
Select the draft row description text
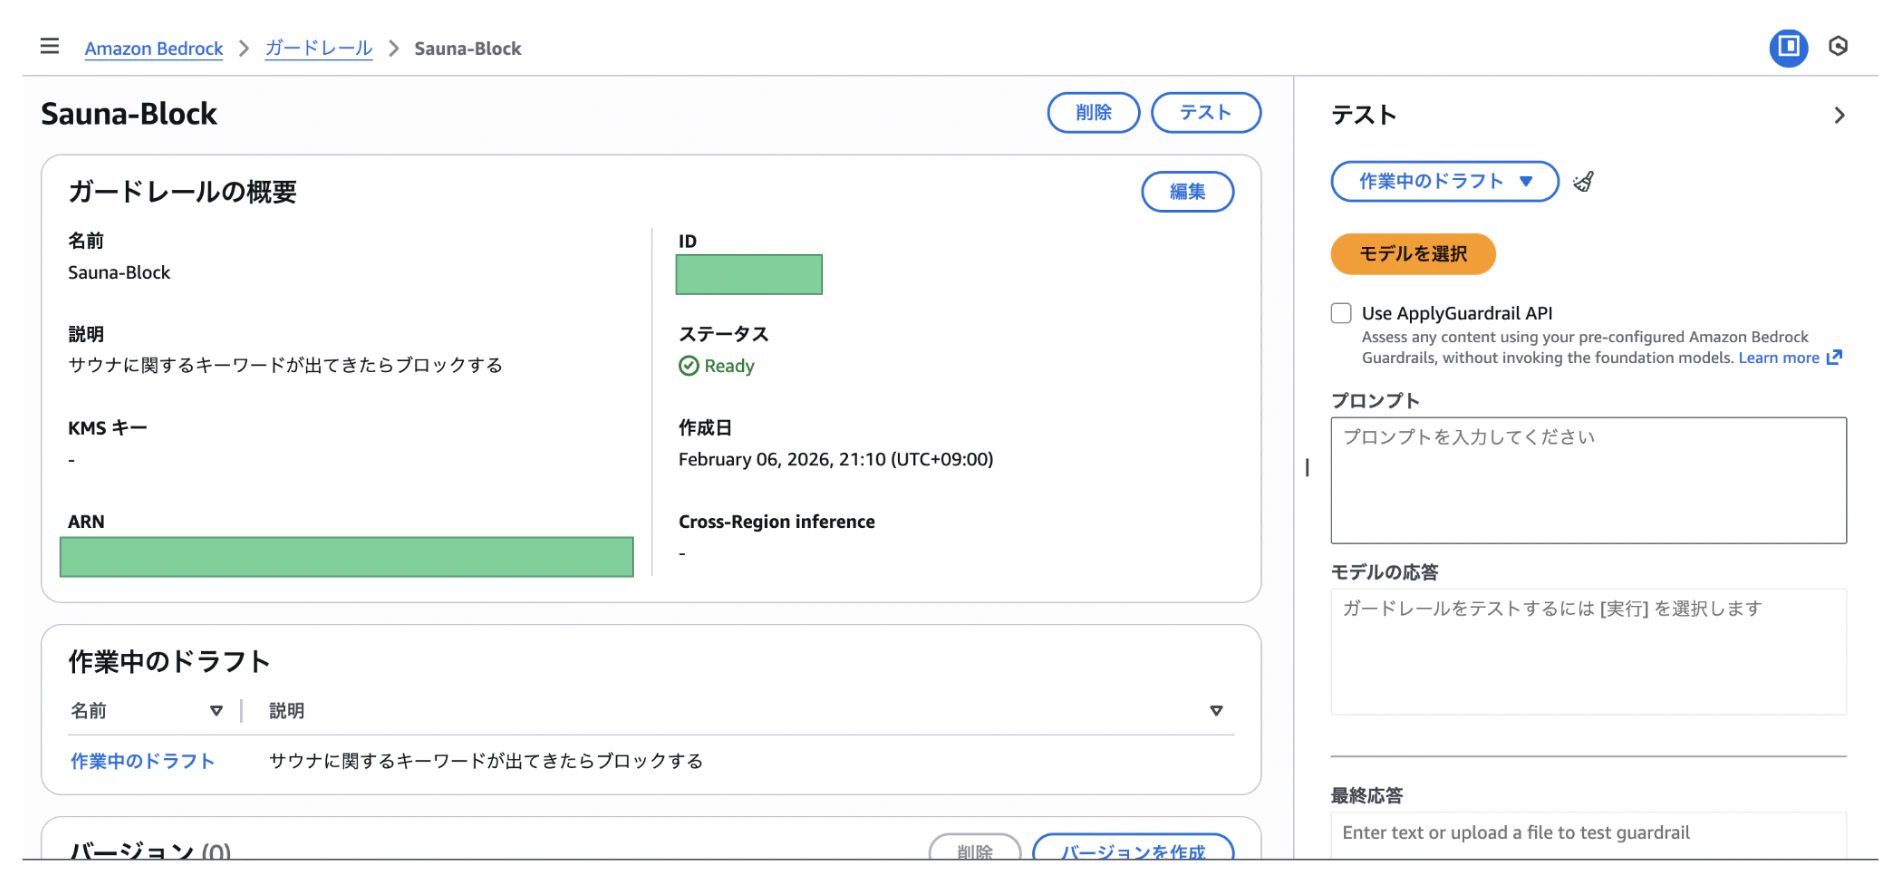(486, 761)
